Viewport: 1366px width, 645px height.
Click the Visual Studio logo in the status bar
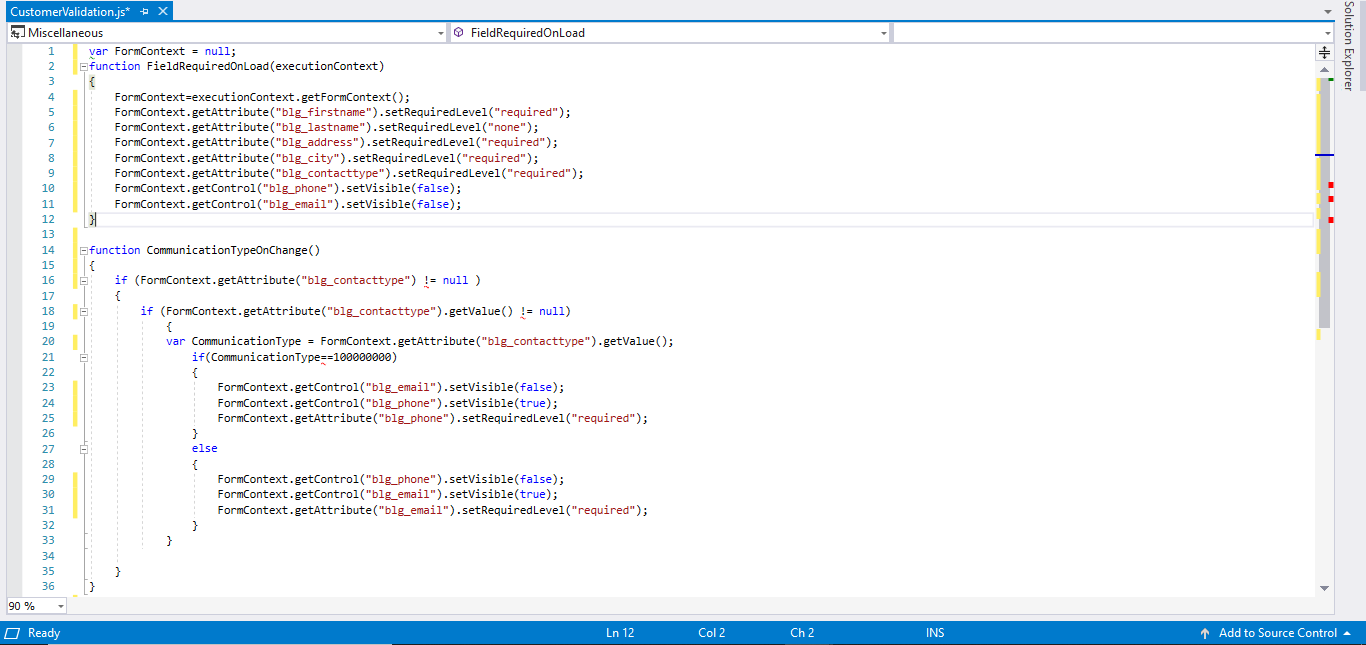click(x=10, y=633)
